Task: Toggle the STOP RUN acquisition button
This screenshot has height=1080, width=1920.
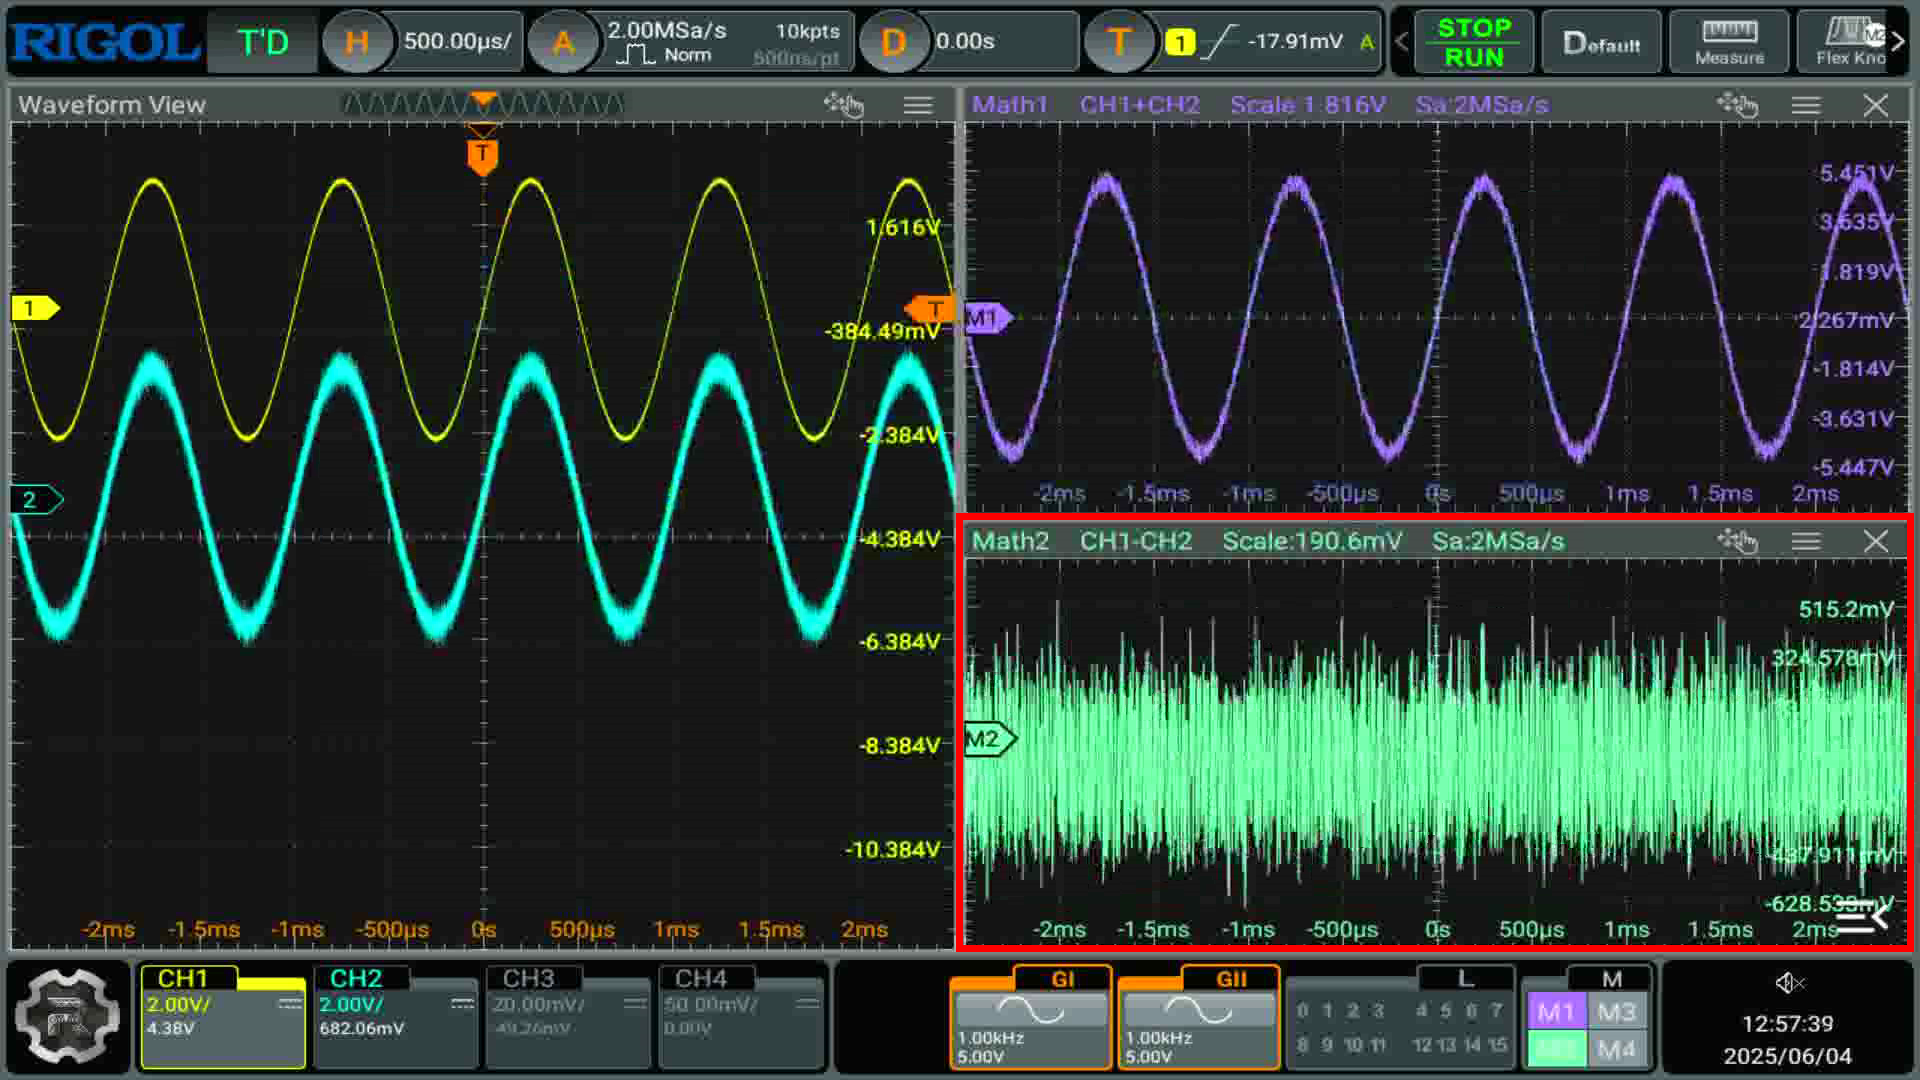Action: (1474, 42)
